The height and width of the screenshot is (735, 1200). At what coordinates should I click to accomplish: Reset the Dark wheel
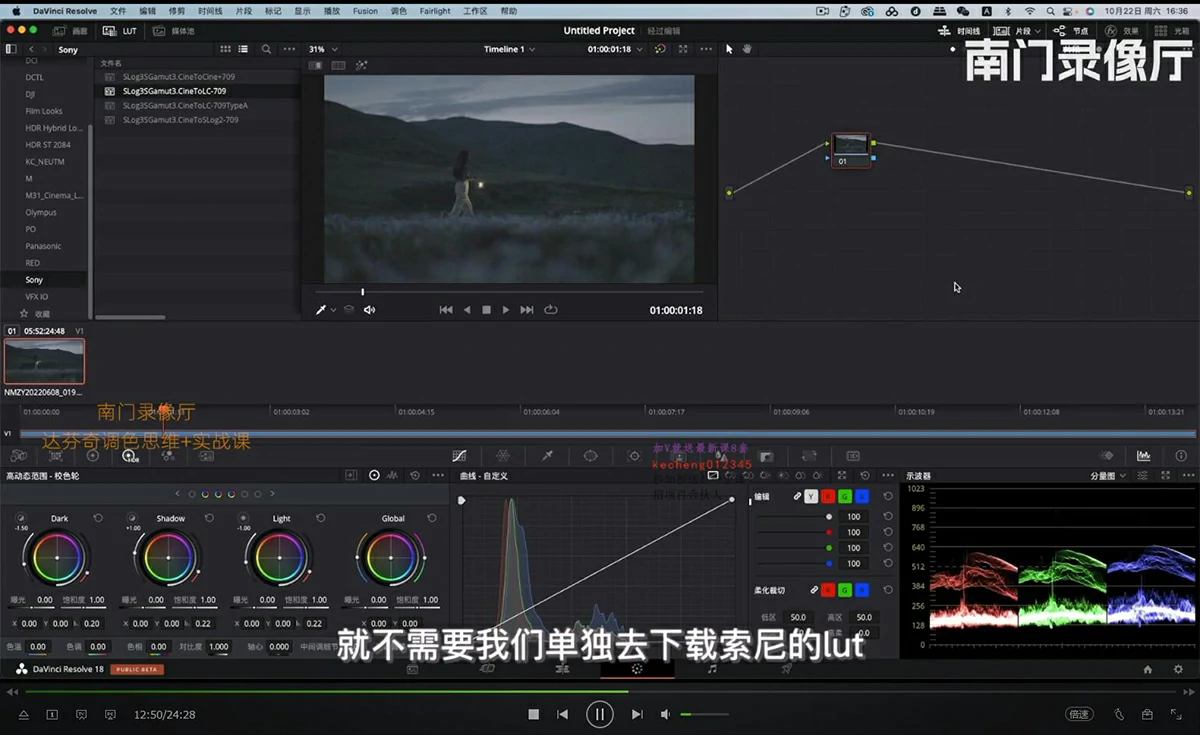98,518
